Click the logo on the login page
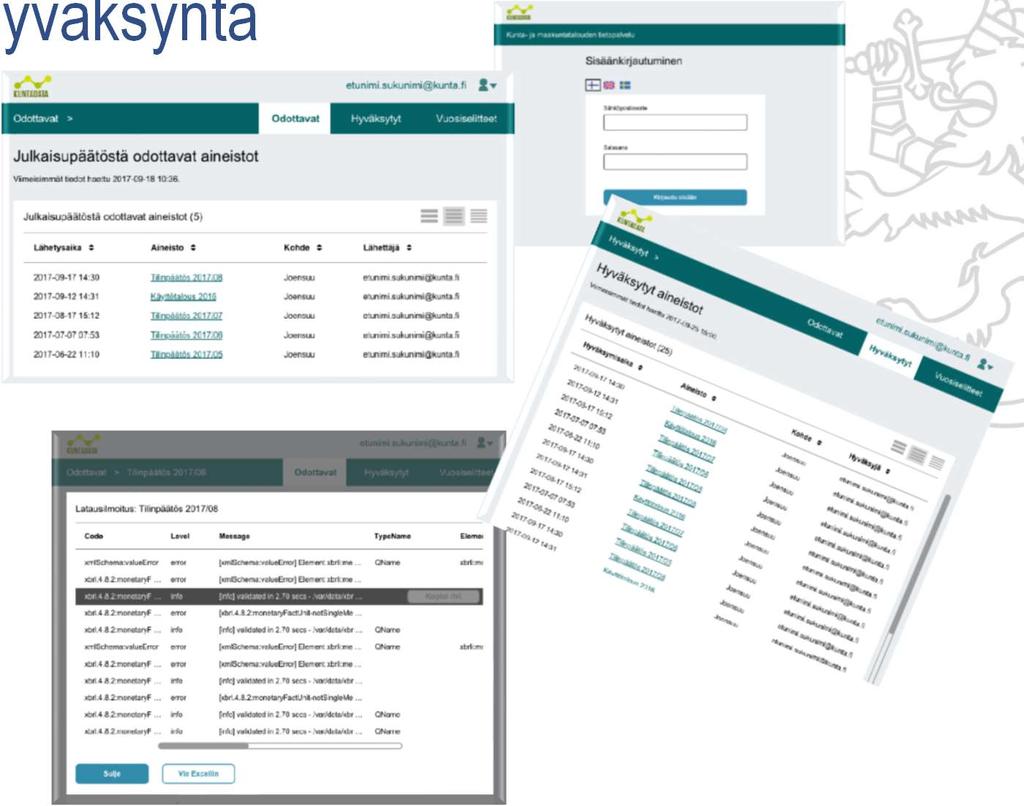The width and height of the screenshot is (1024, 806). pyautogui.click(x=519, y=12)
